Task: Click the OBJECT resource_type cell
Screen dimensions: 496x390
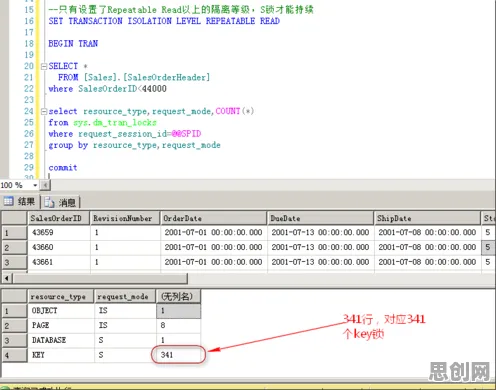Action: [x=61, y=311]
